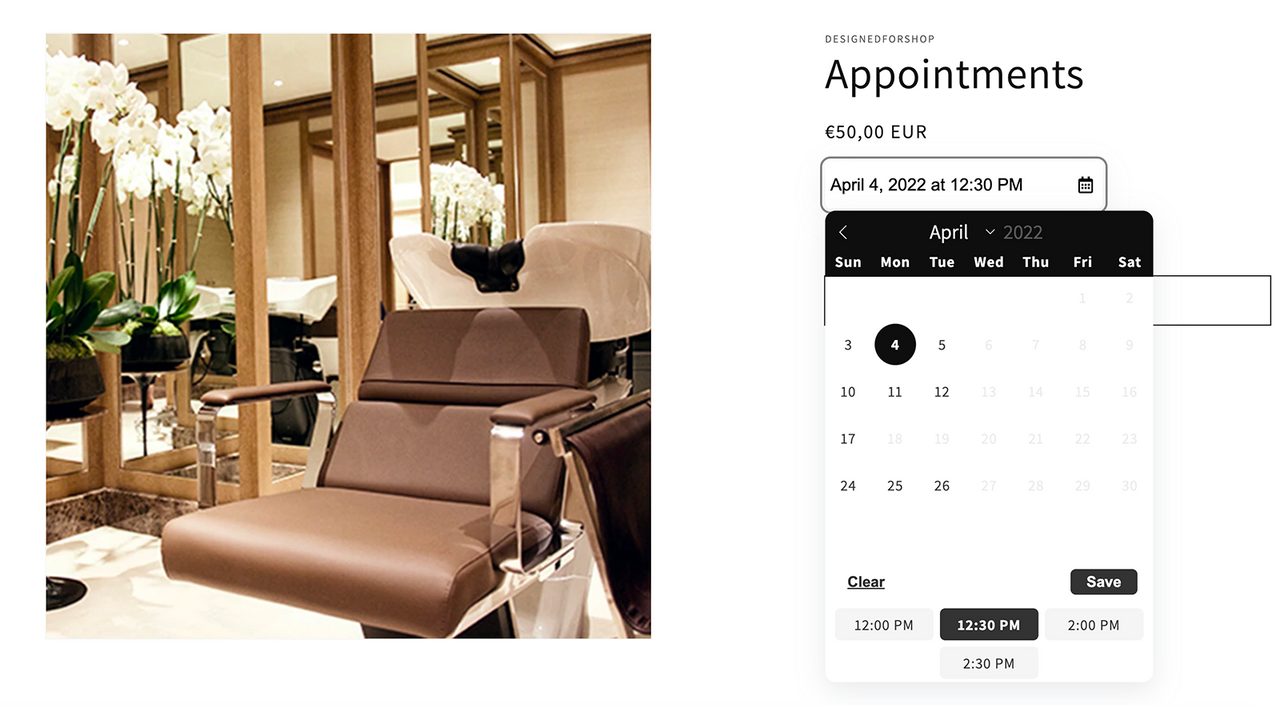This screenshot has width=1280, height=720.
Task: Select the 2:30 PM time slot
Action: [x=989, y=663]
